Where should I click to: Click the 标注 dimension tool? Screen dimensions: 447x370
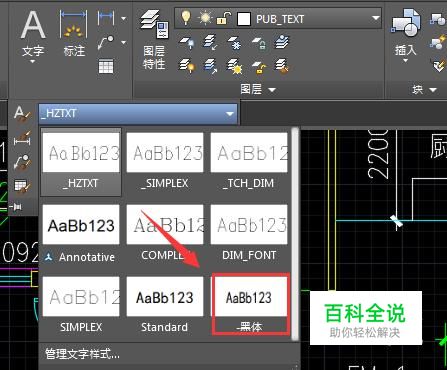74,33
